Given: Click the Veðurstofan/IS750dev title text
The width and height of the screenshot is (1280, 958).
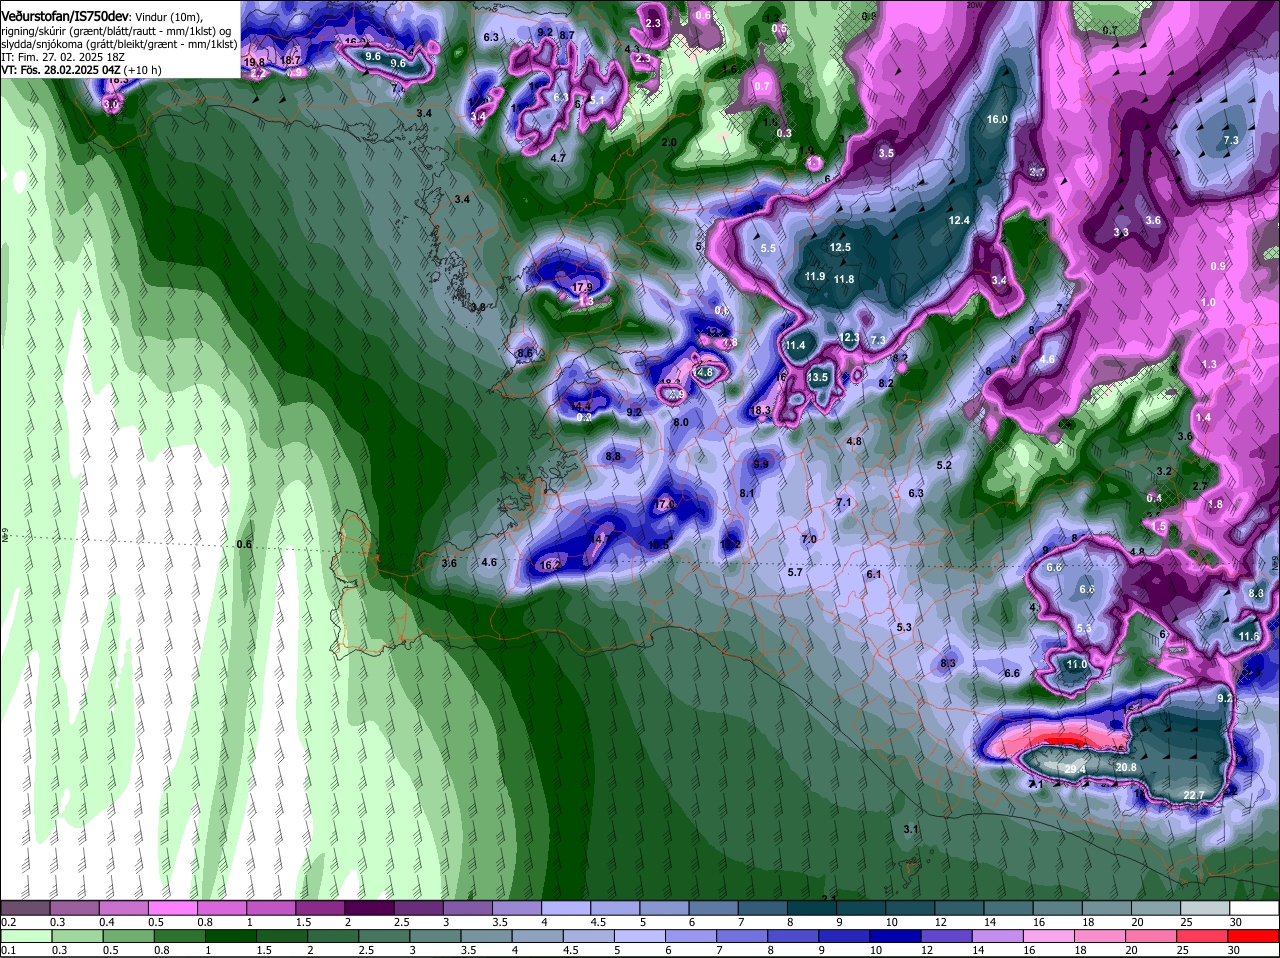Looking at the screenshot, I should pyautogui.click(x=65, y=17).
